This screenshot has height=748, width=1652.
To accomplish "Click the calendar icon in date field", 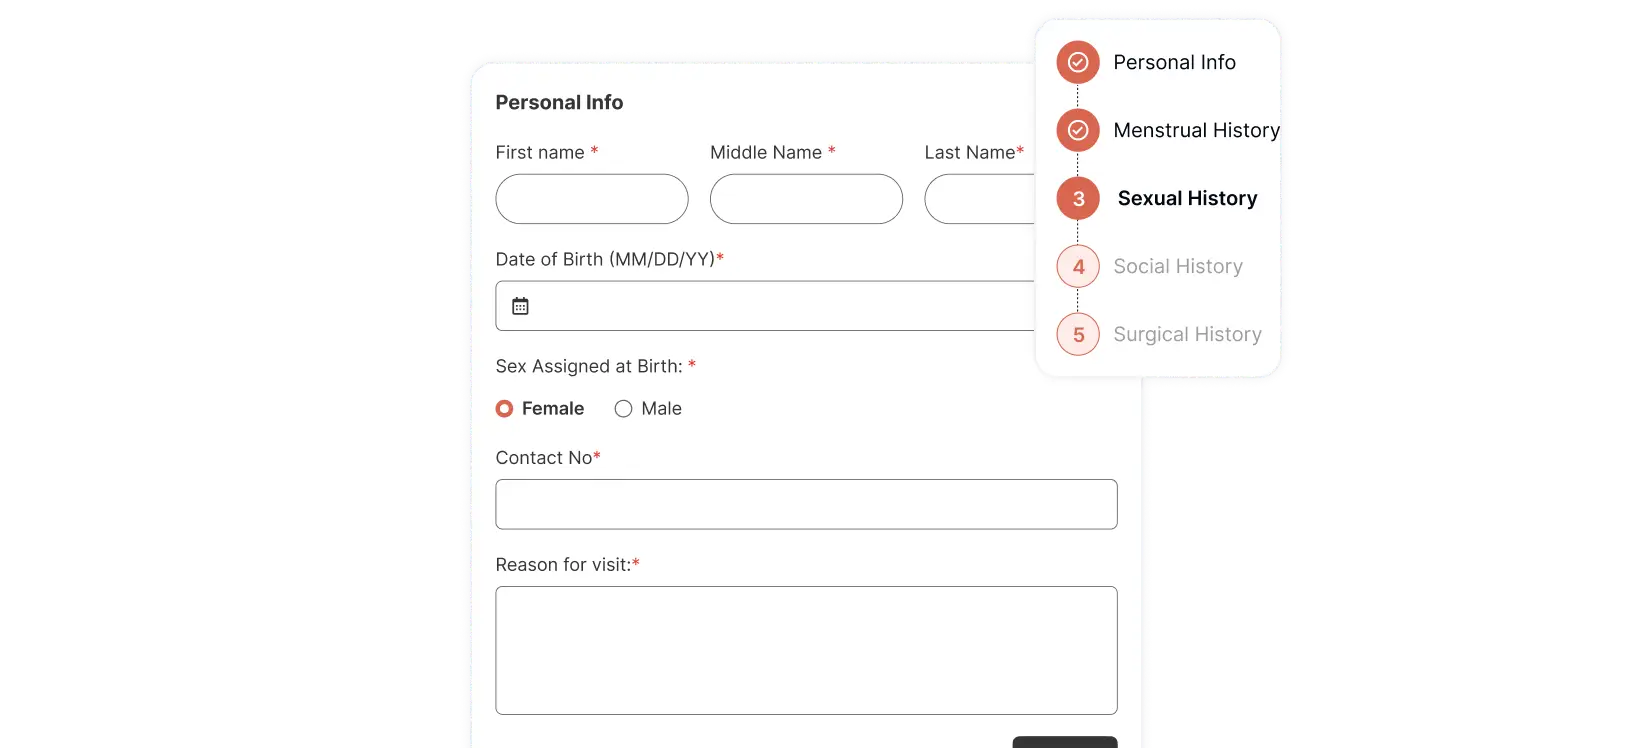I will (520, 306).
